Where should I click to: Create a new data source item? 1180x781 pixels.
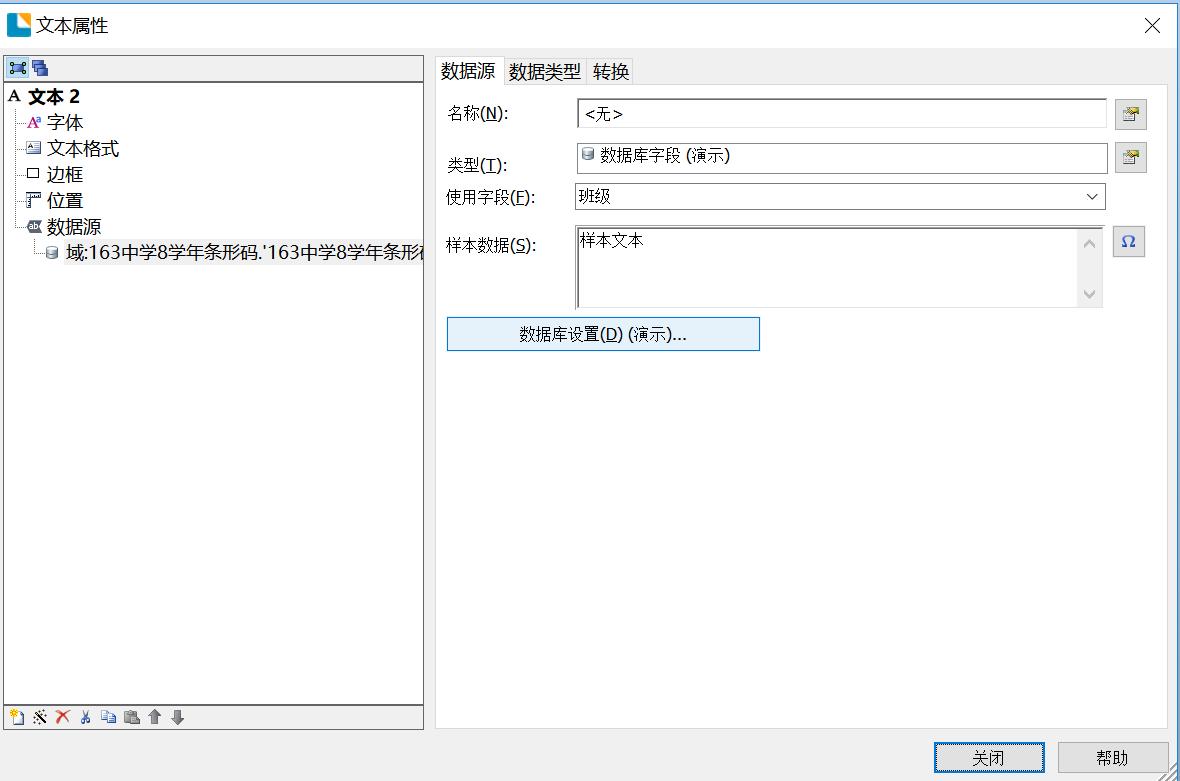coord(16,717)
